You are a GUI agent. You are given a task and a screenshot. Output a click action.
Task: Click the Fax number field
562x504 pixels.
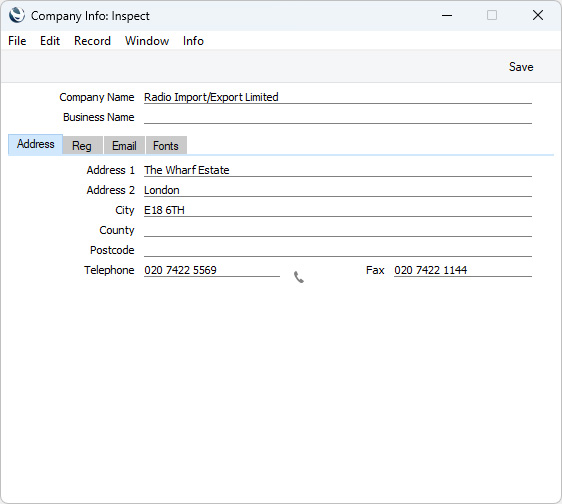[x=463, y=270]
